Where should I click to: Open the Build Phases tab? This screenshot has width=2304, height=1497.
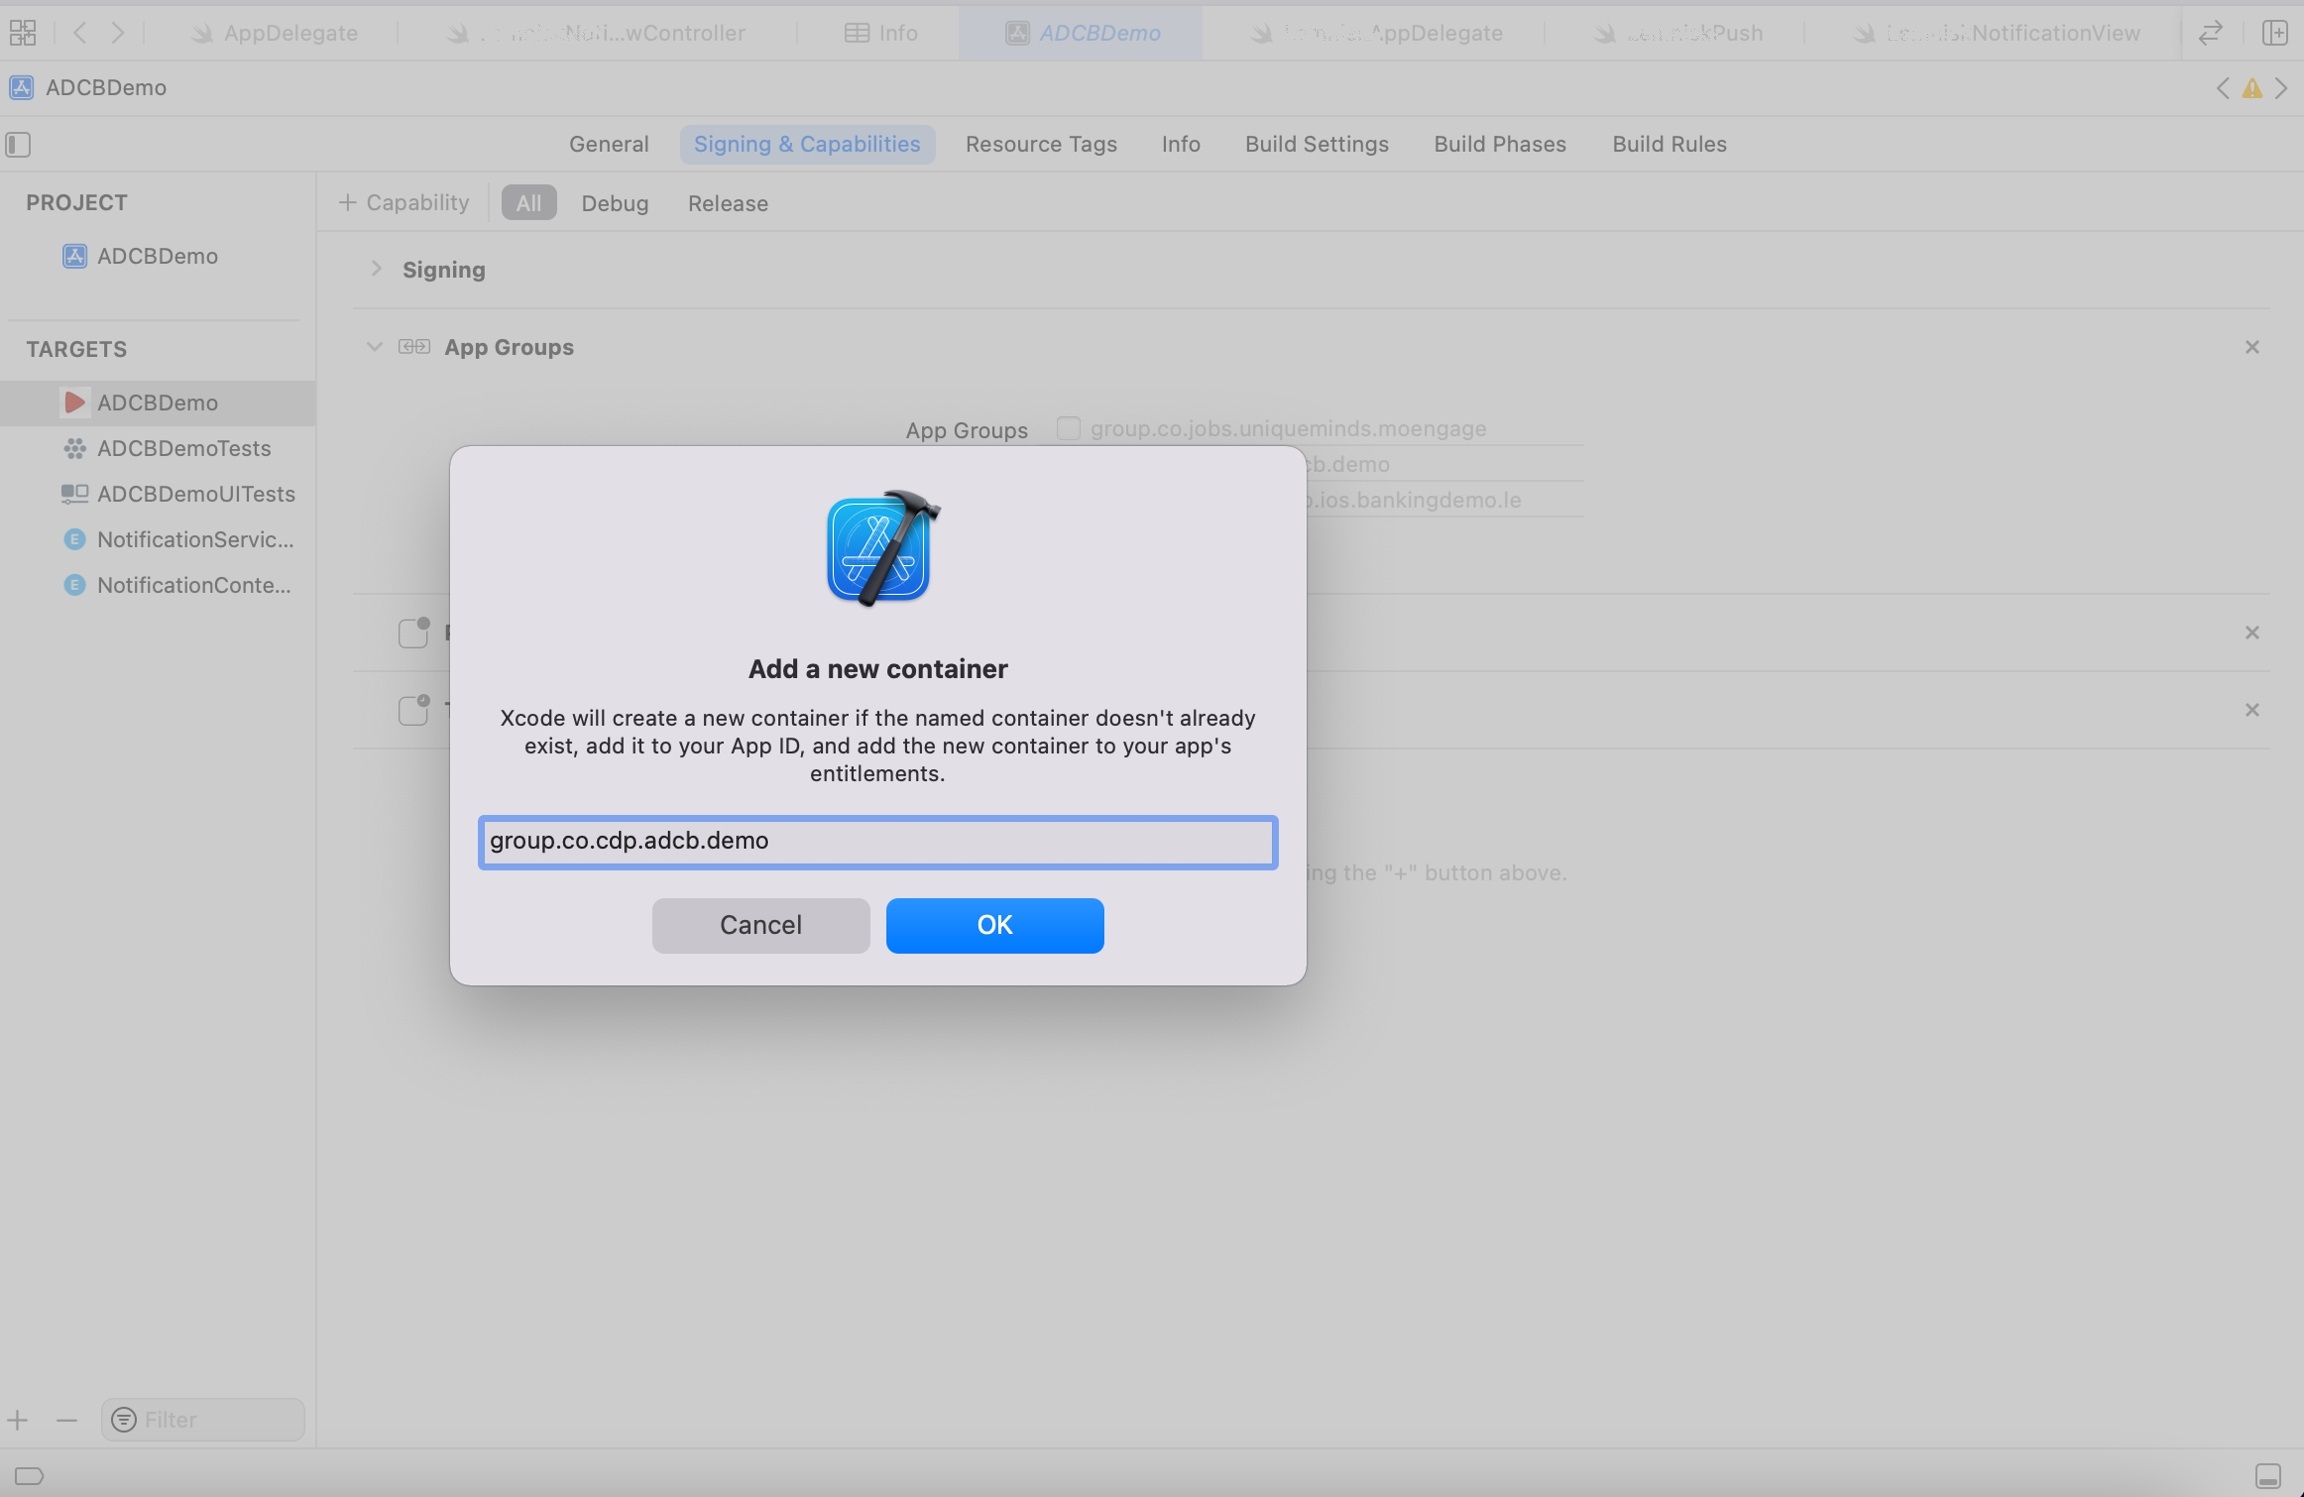1499,144
